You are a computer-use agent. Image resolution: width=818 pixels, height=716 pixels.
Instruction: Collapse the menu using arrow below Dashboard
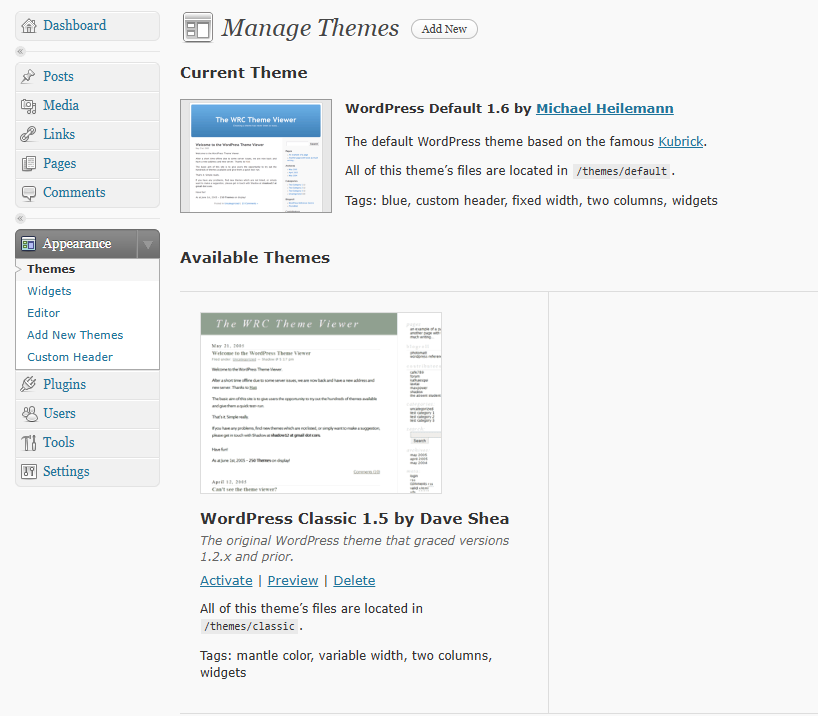[20, 51]
